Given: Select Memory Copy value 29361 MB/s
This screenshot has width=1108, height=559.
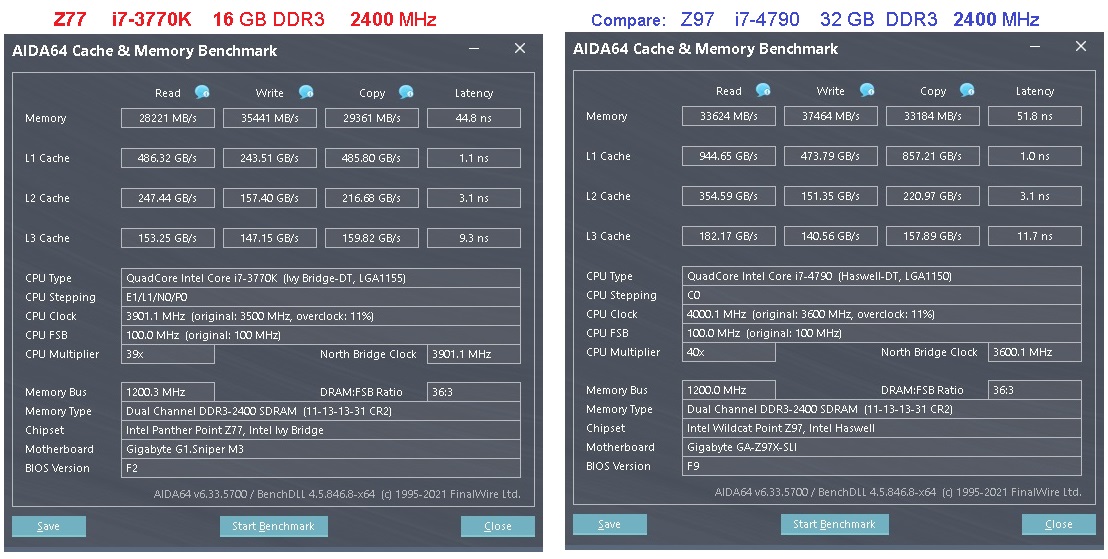Looking at the screenshot, I should pyautogui.click(x=372, y=118).
